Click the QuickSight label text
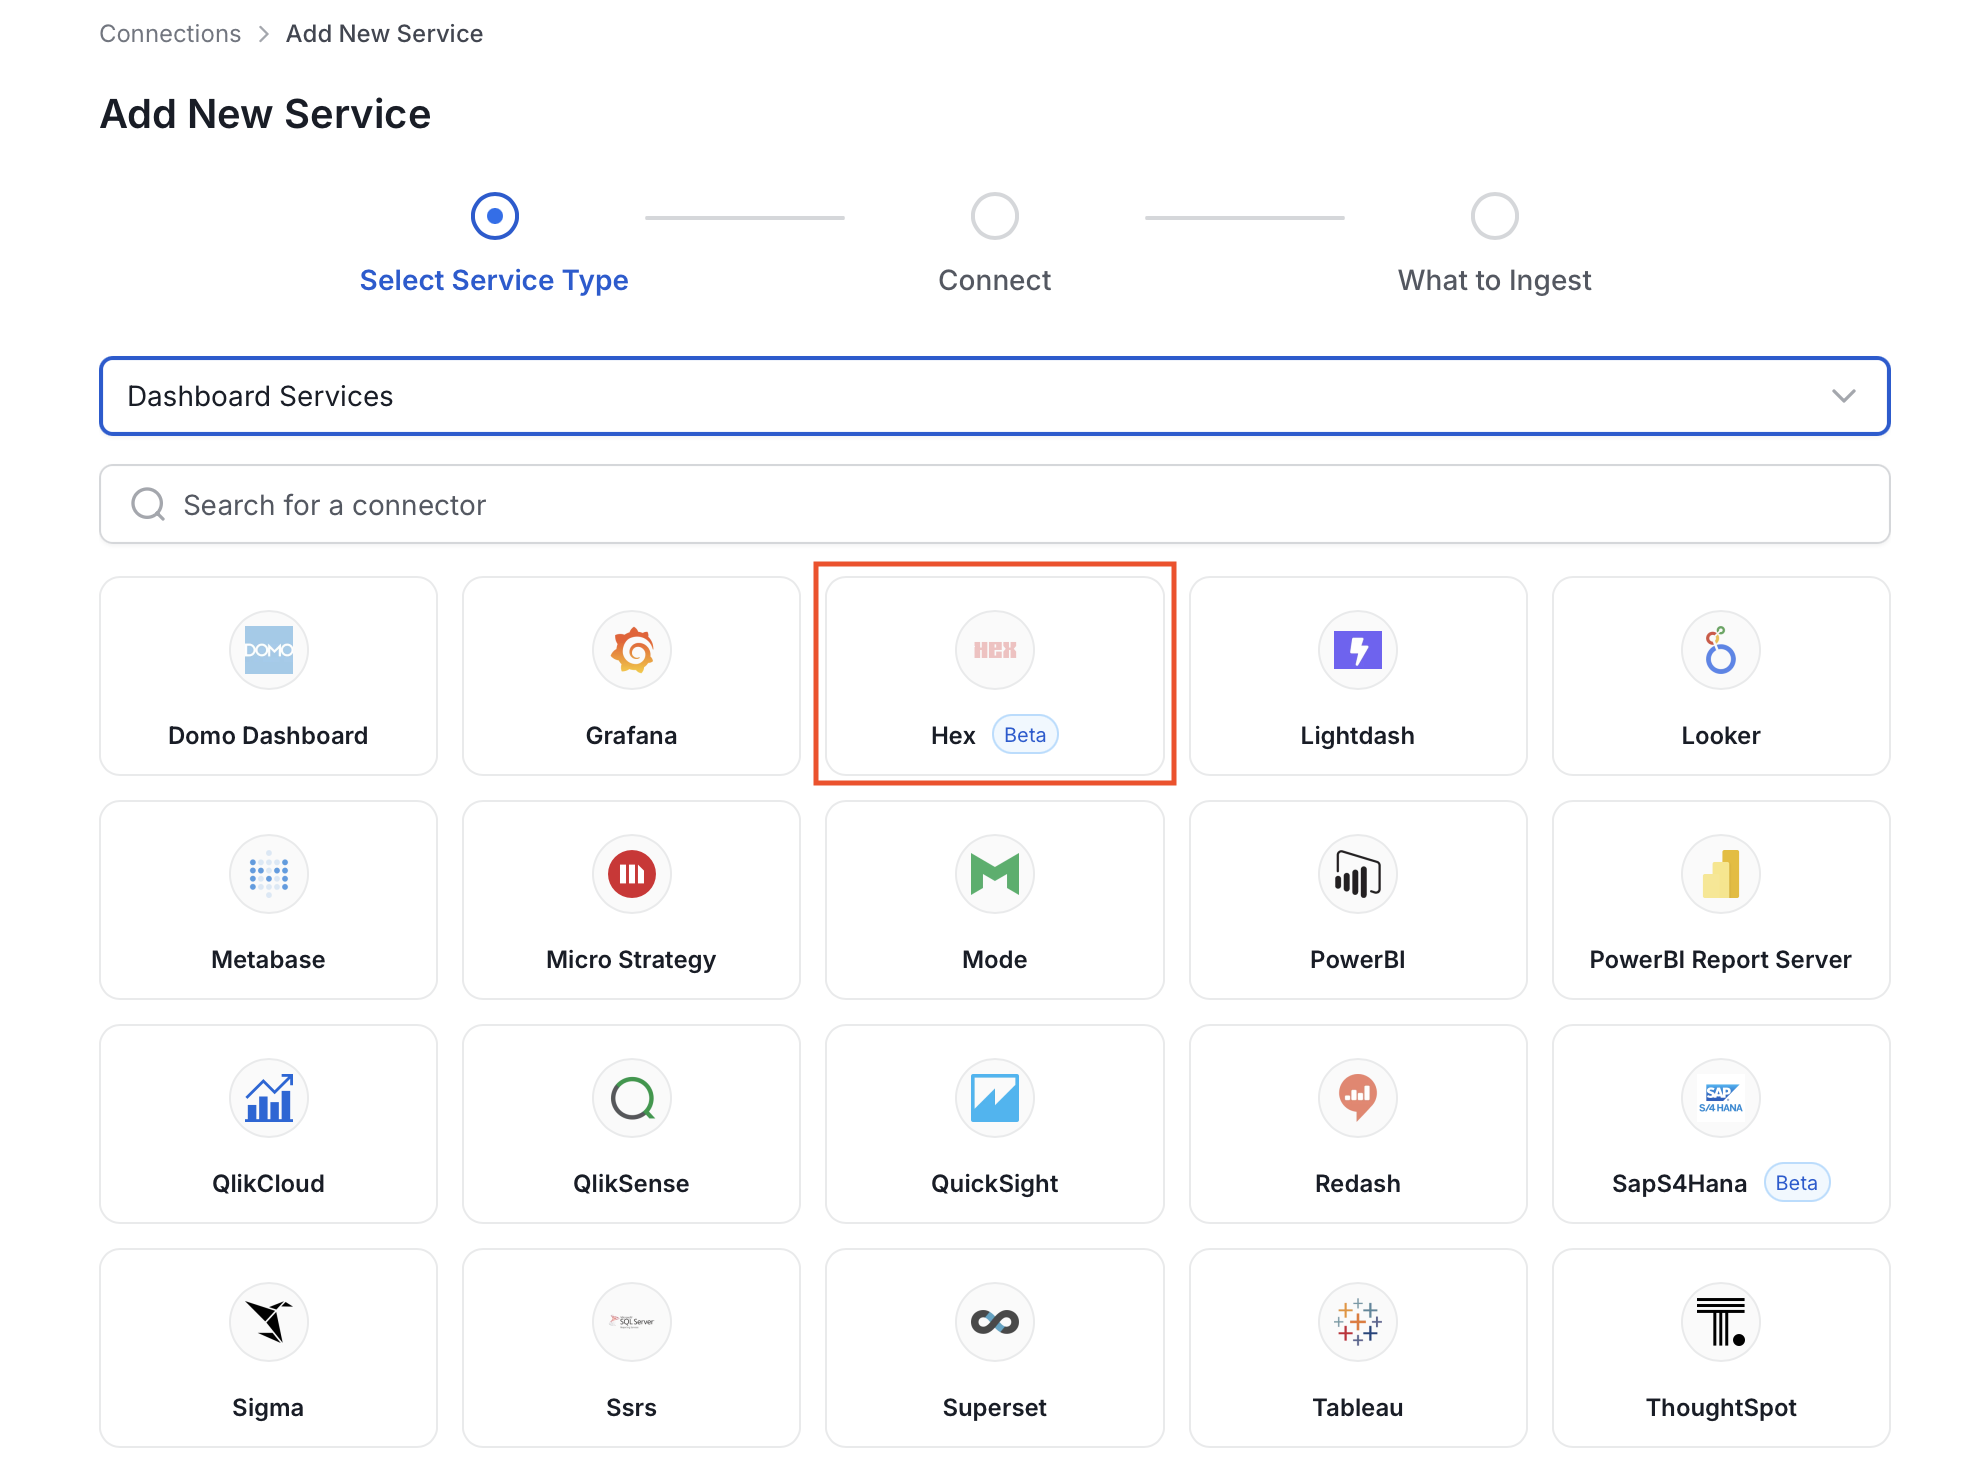The width and height of the screenshot is (1972, 1470). click(995, 1184)
